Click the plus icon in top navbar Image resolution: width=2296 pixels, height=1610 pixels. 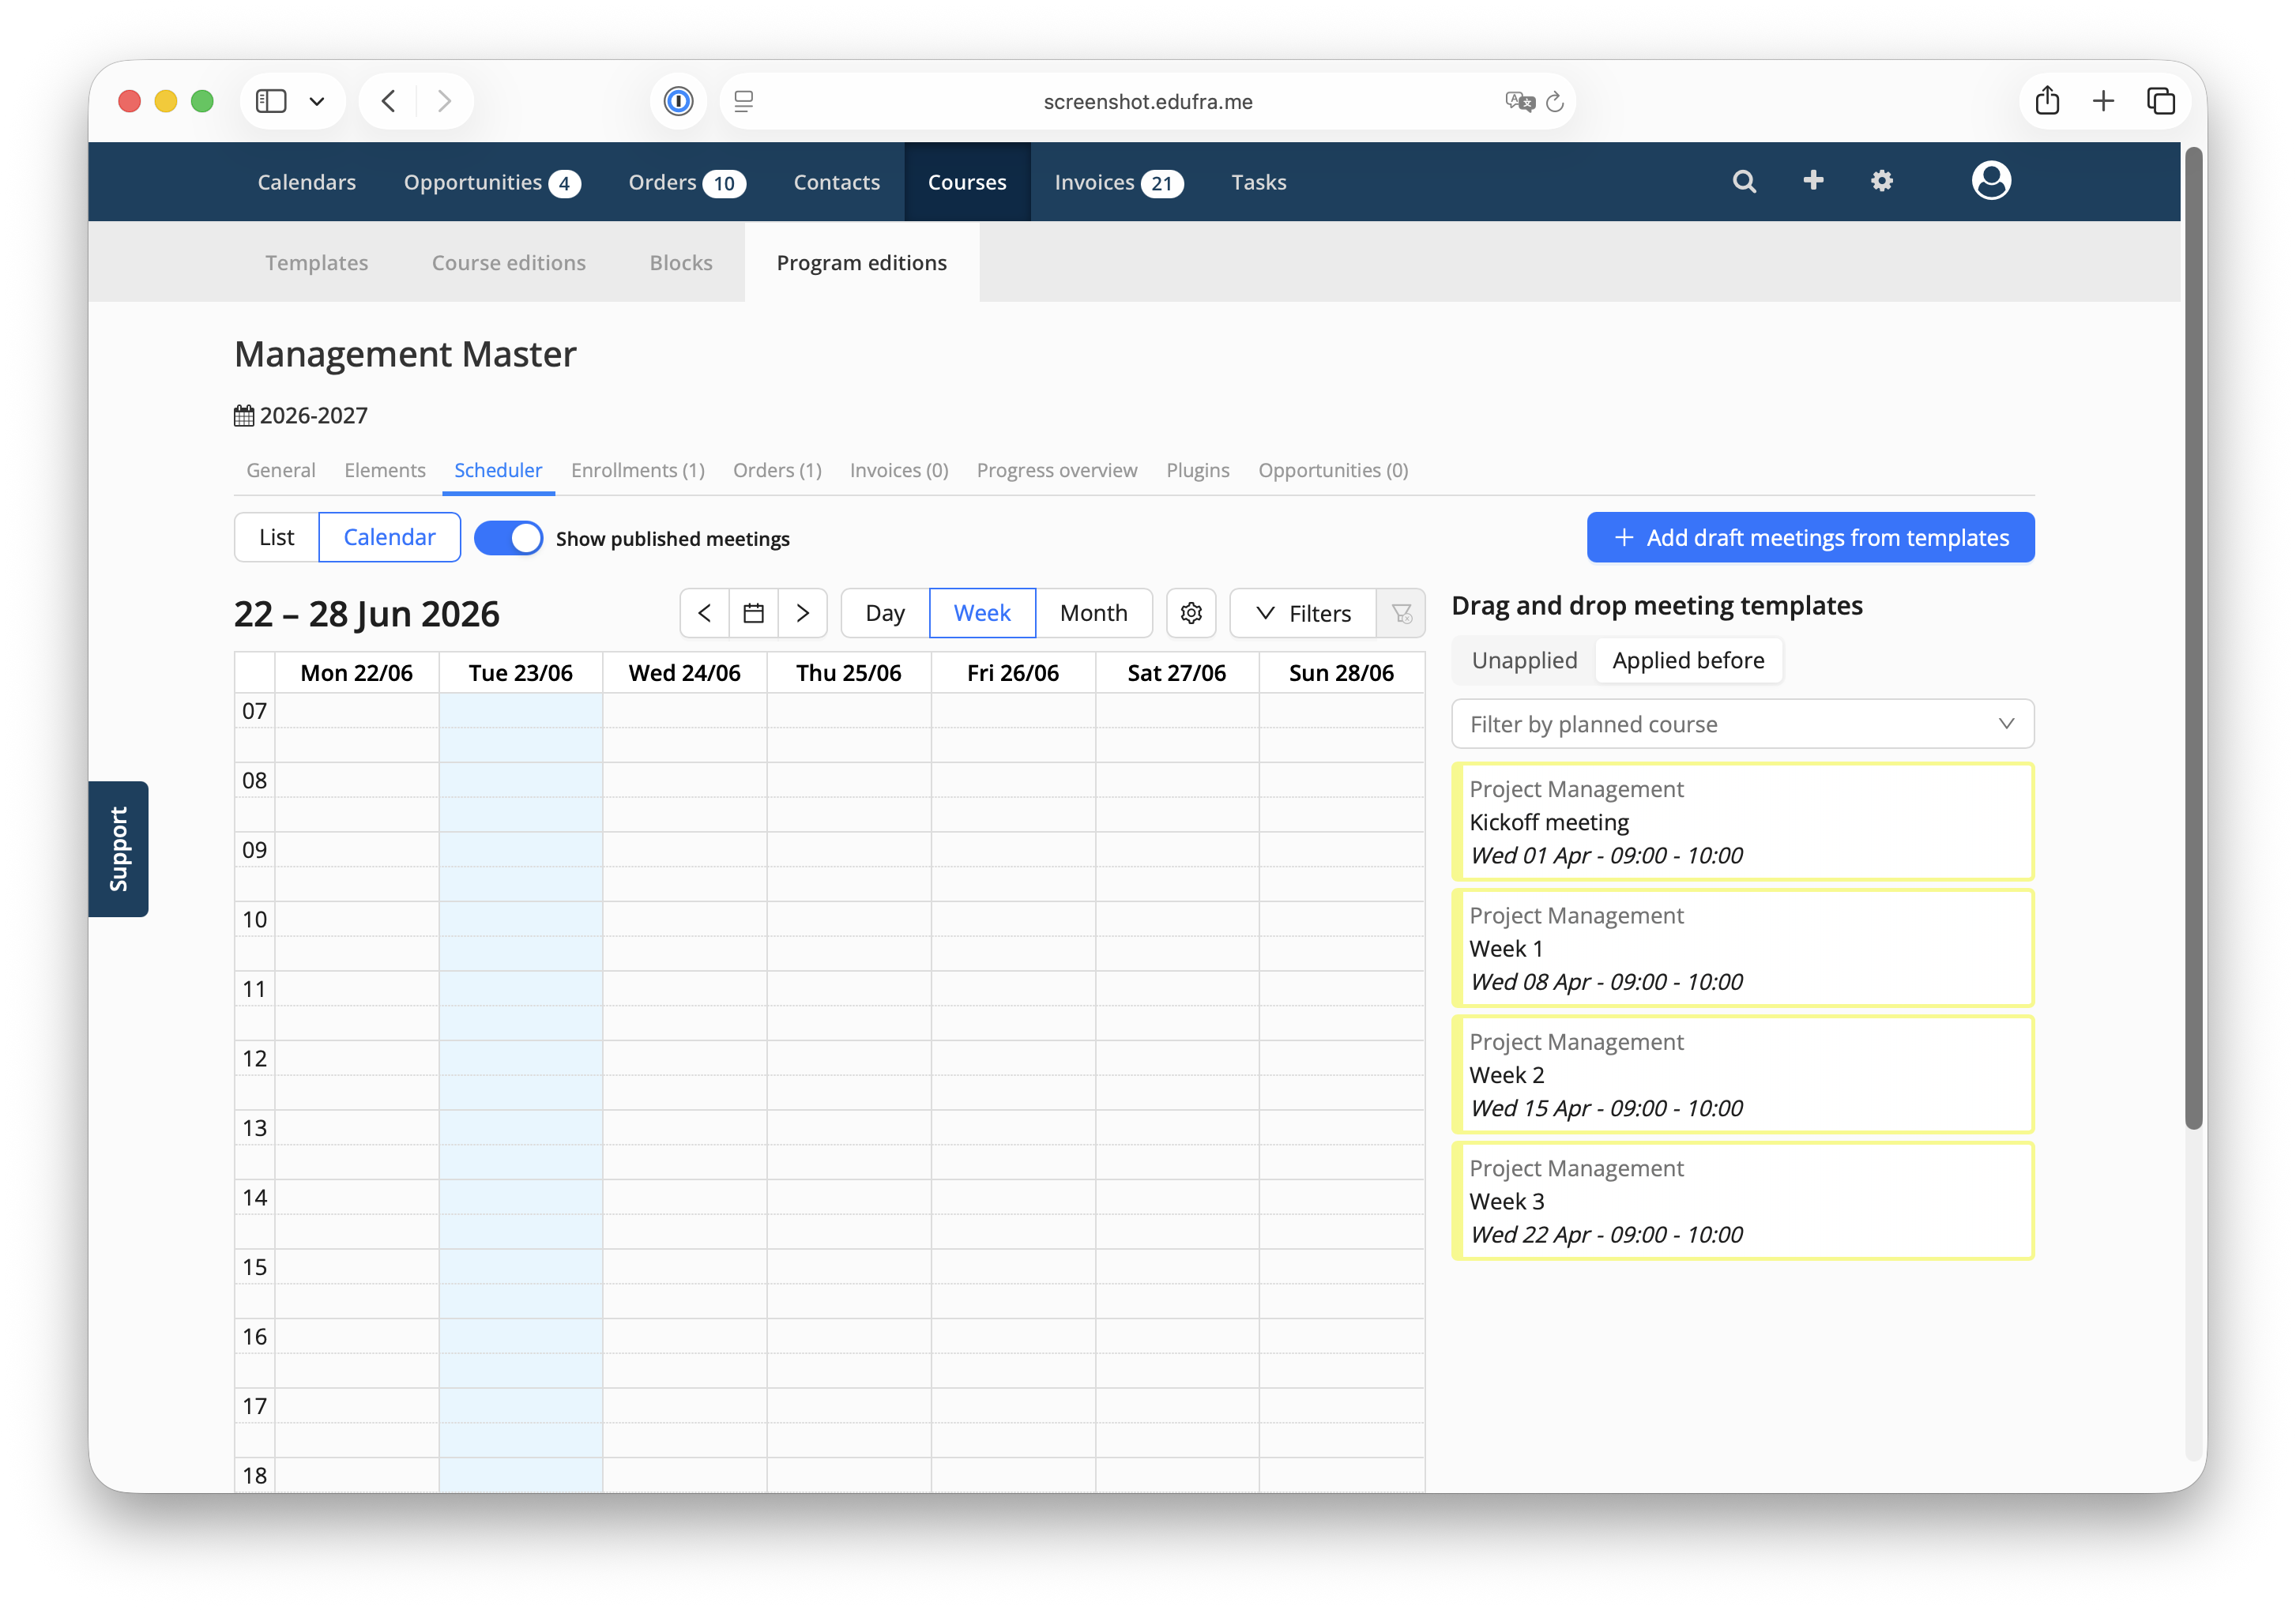point(1813,180)
